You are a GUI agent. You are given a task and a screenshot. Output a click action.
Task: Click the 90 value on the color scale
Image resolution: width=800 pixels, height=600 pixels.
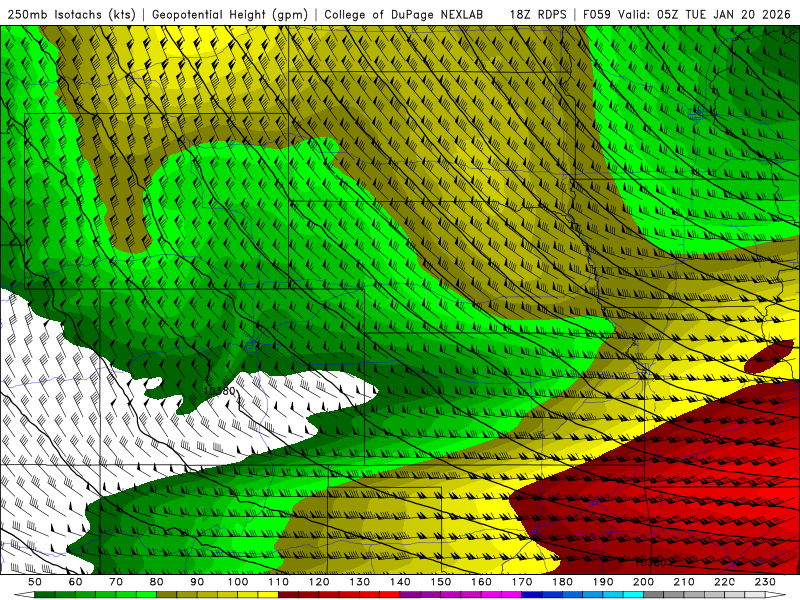[197, 582]
